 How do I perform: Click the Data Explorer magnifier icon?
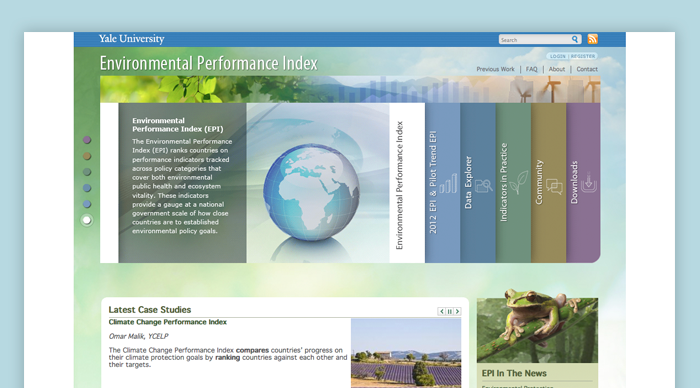click(483, 185)
